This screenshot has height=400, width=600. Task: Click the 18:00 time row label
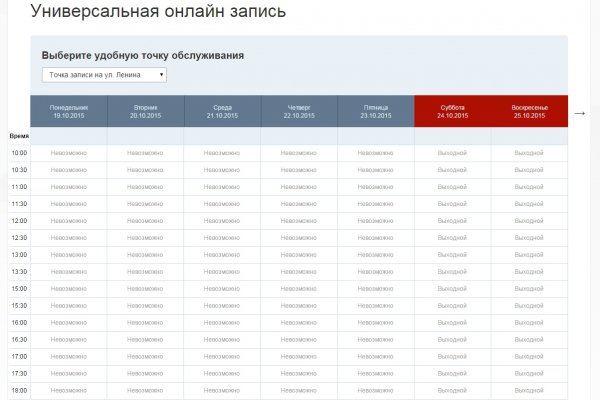click(19, 390)
